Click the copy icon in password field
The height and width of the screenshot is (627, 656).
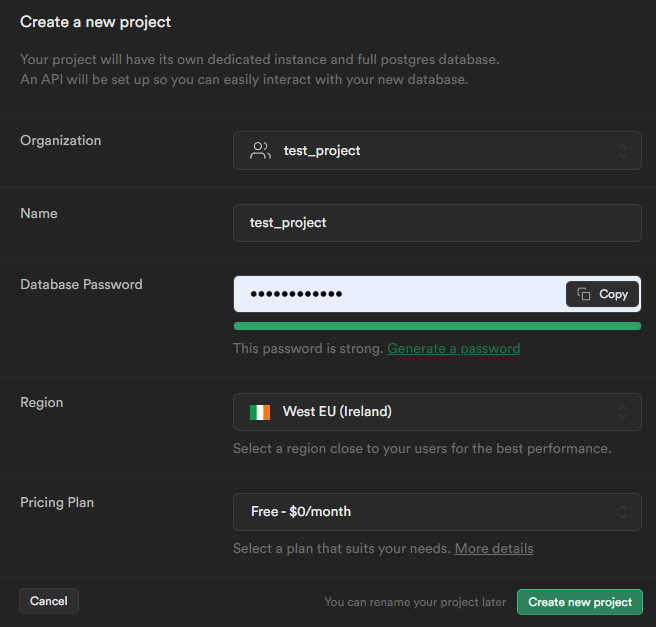[x=584, y=294]
